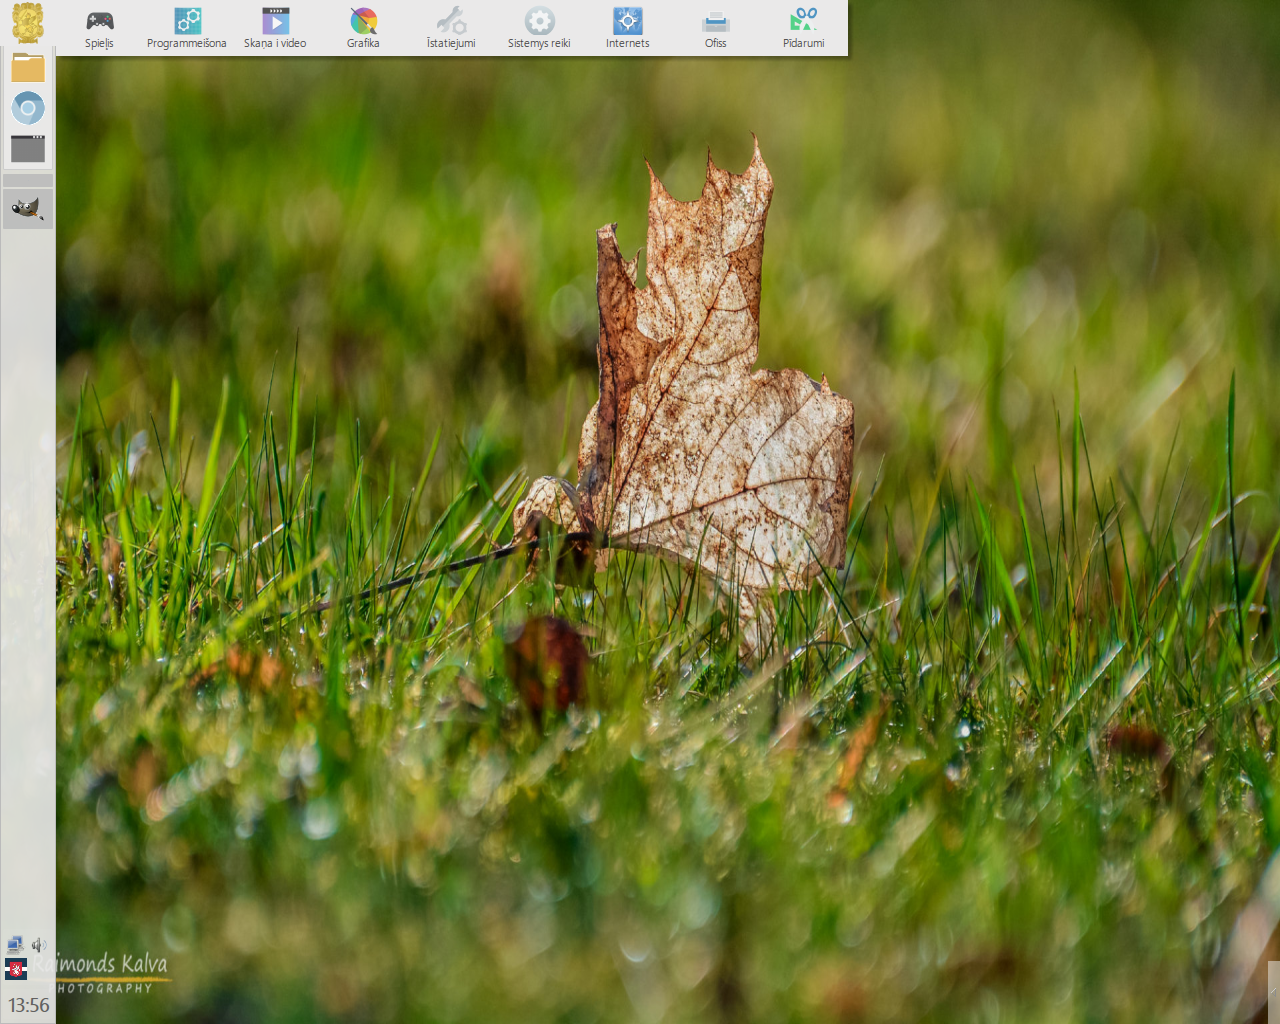Click the volume speaker tray icon
The image size is (1280, 1024).
click(x=39, y=944)
